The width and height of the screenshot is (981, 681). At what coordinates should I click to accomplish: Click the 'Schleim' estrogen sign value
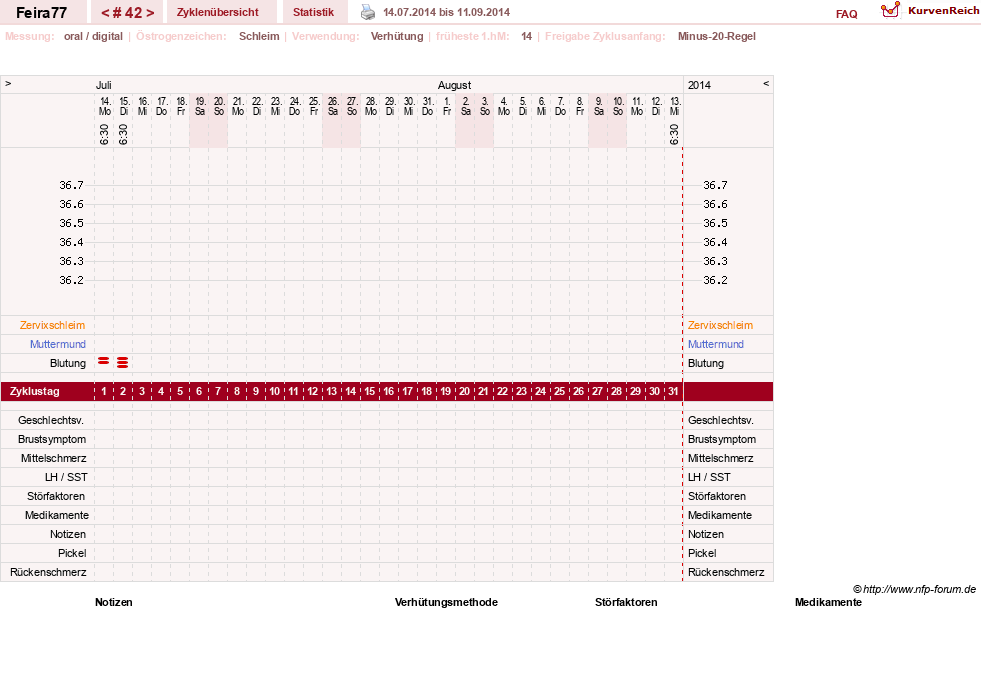pyautogui.click(x=259, y=36)
